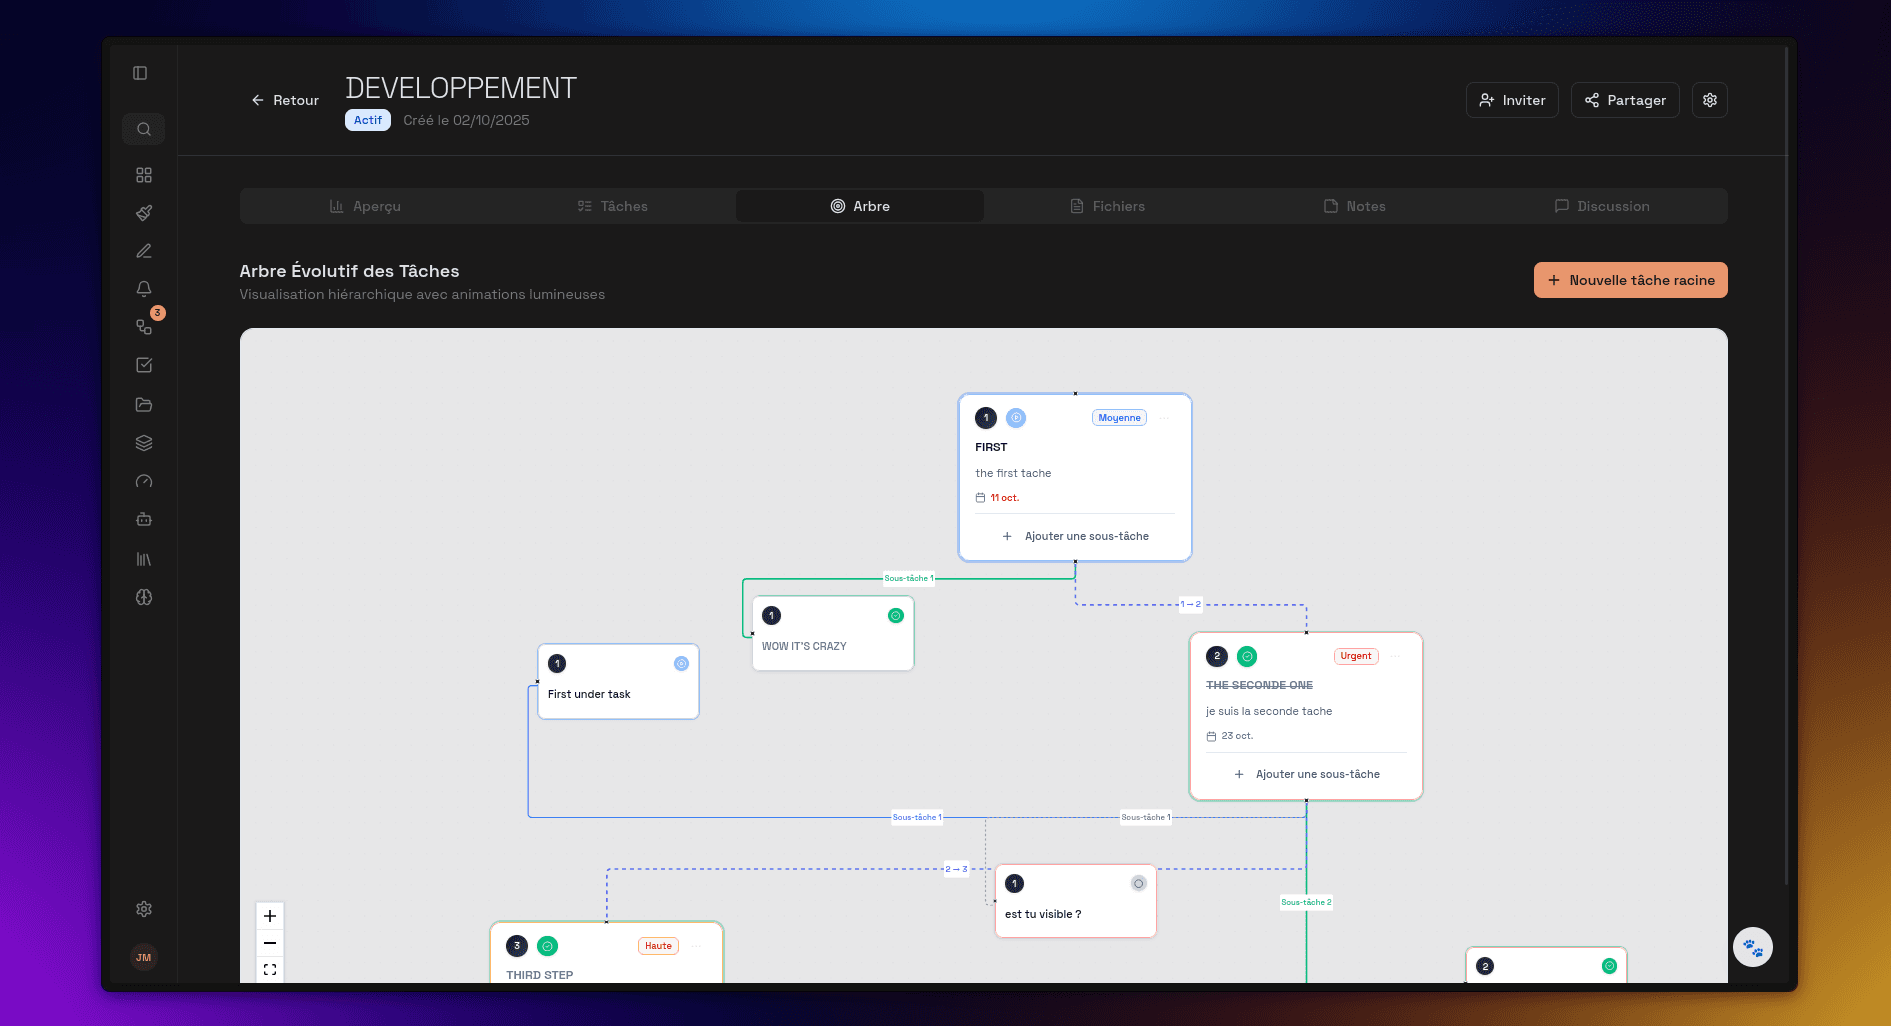Click Nouvelle tâche racine button

(x=1631, y=280)
